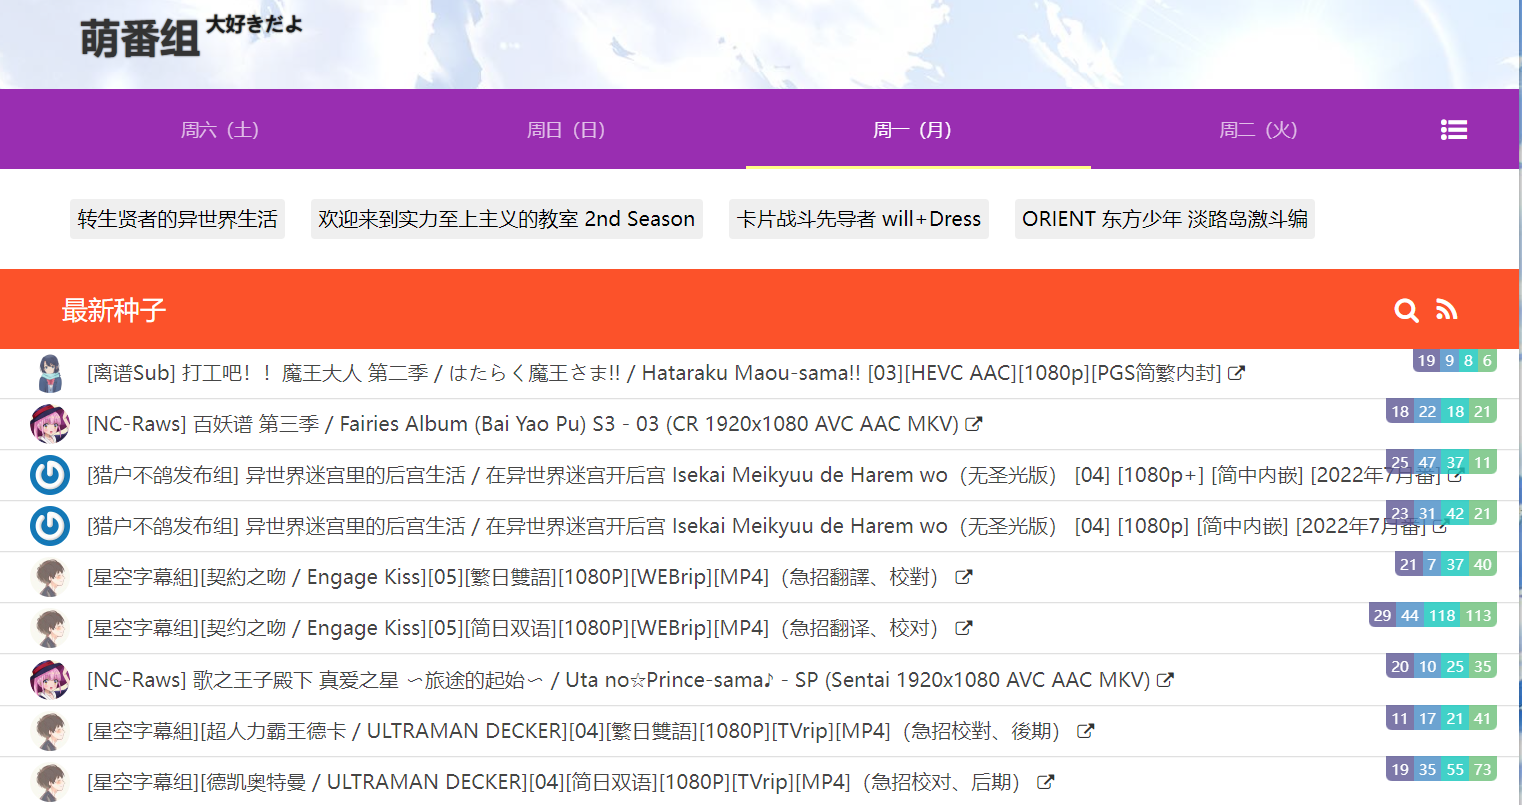Click the 星空字幕组 uploader avatar
Screen dimensions: 1522x805
[50, 577]
